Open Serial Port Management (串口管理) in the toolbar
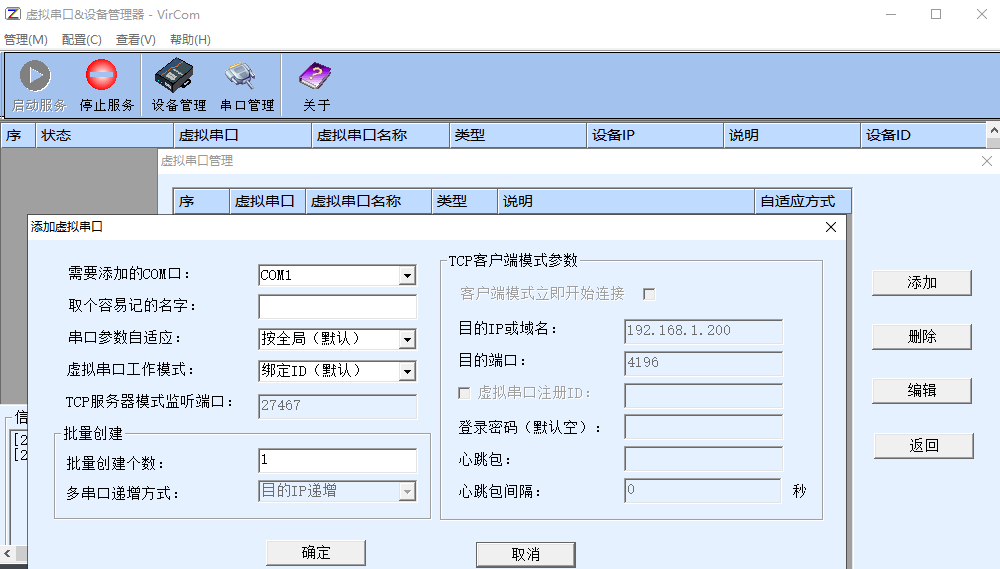1000x569 pixels. (246, 85)
